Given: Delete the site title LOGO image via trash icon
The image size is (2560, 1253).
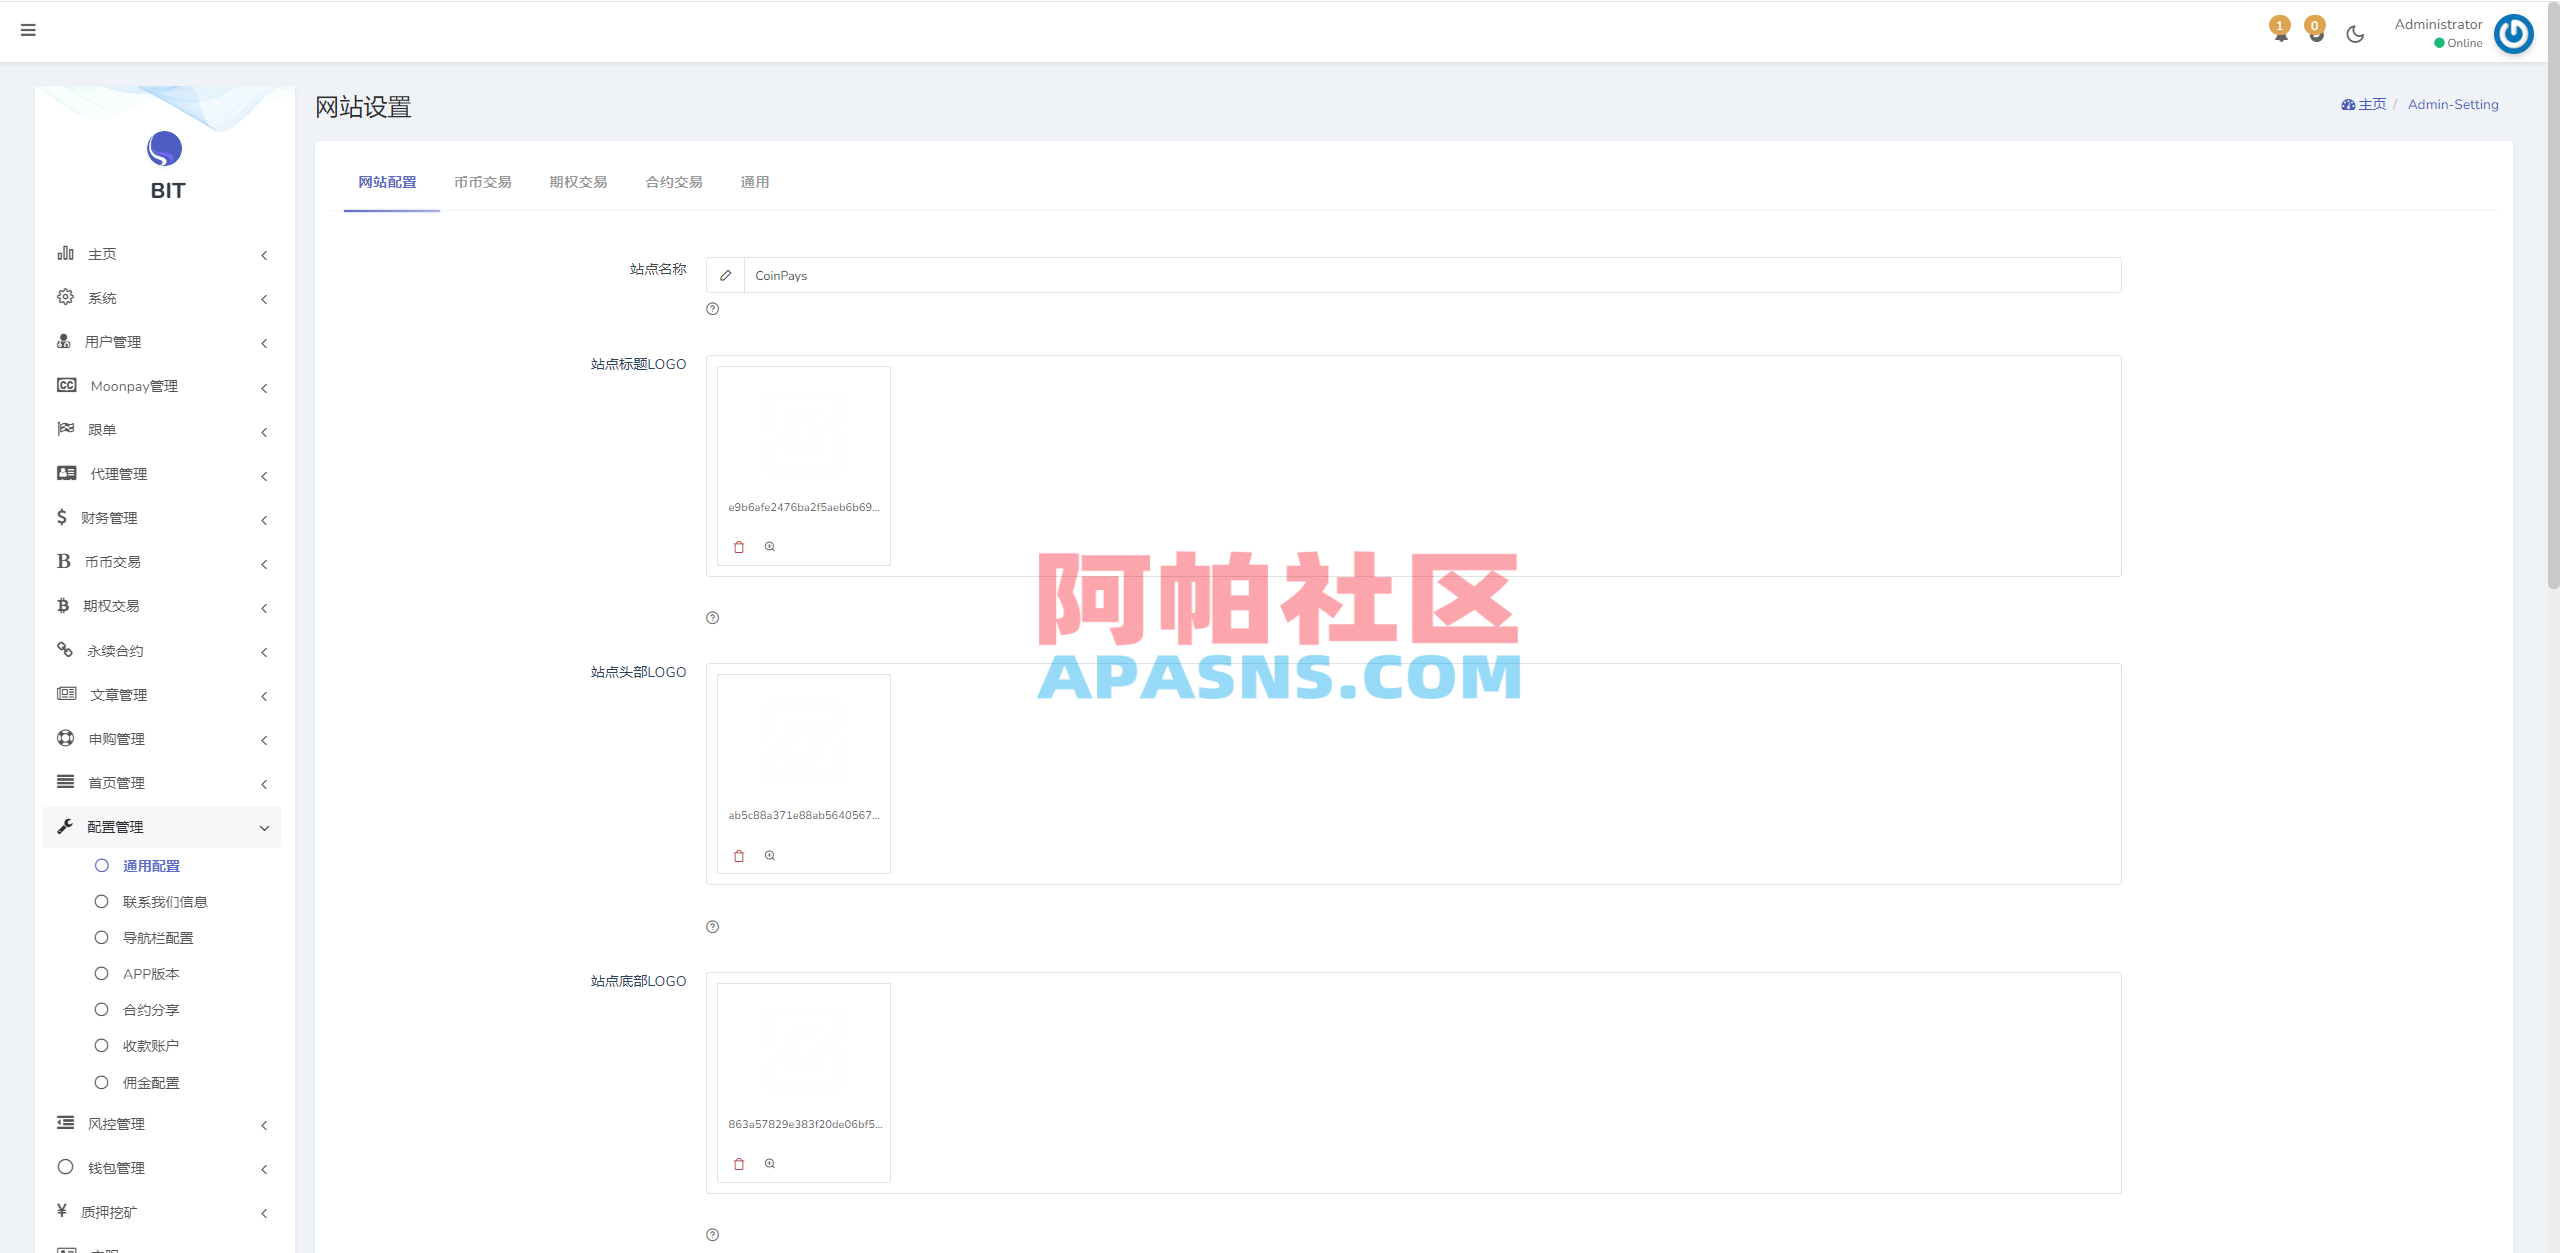Looking at the screenshot, I should click(x=739, y=546).
